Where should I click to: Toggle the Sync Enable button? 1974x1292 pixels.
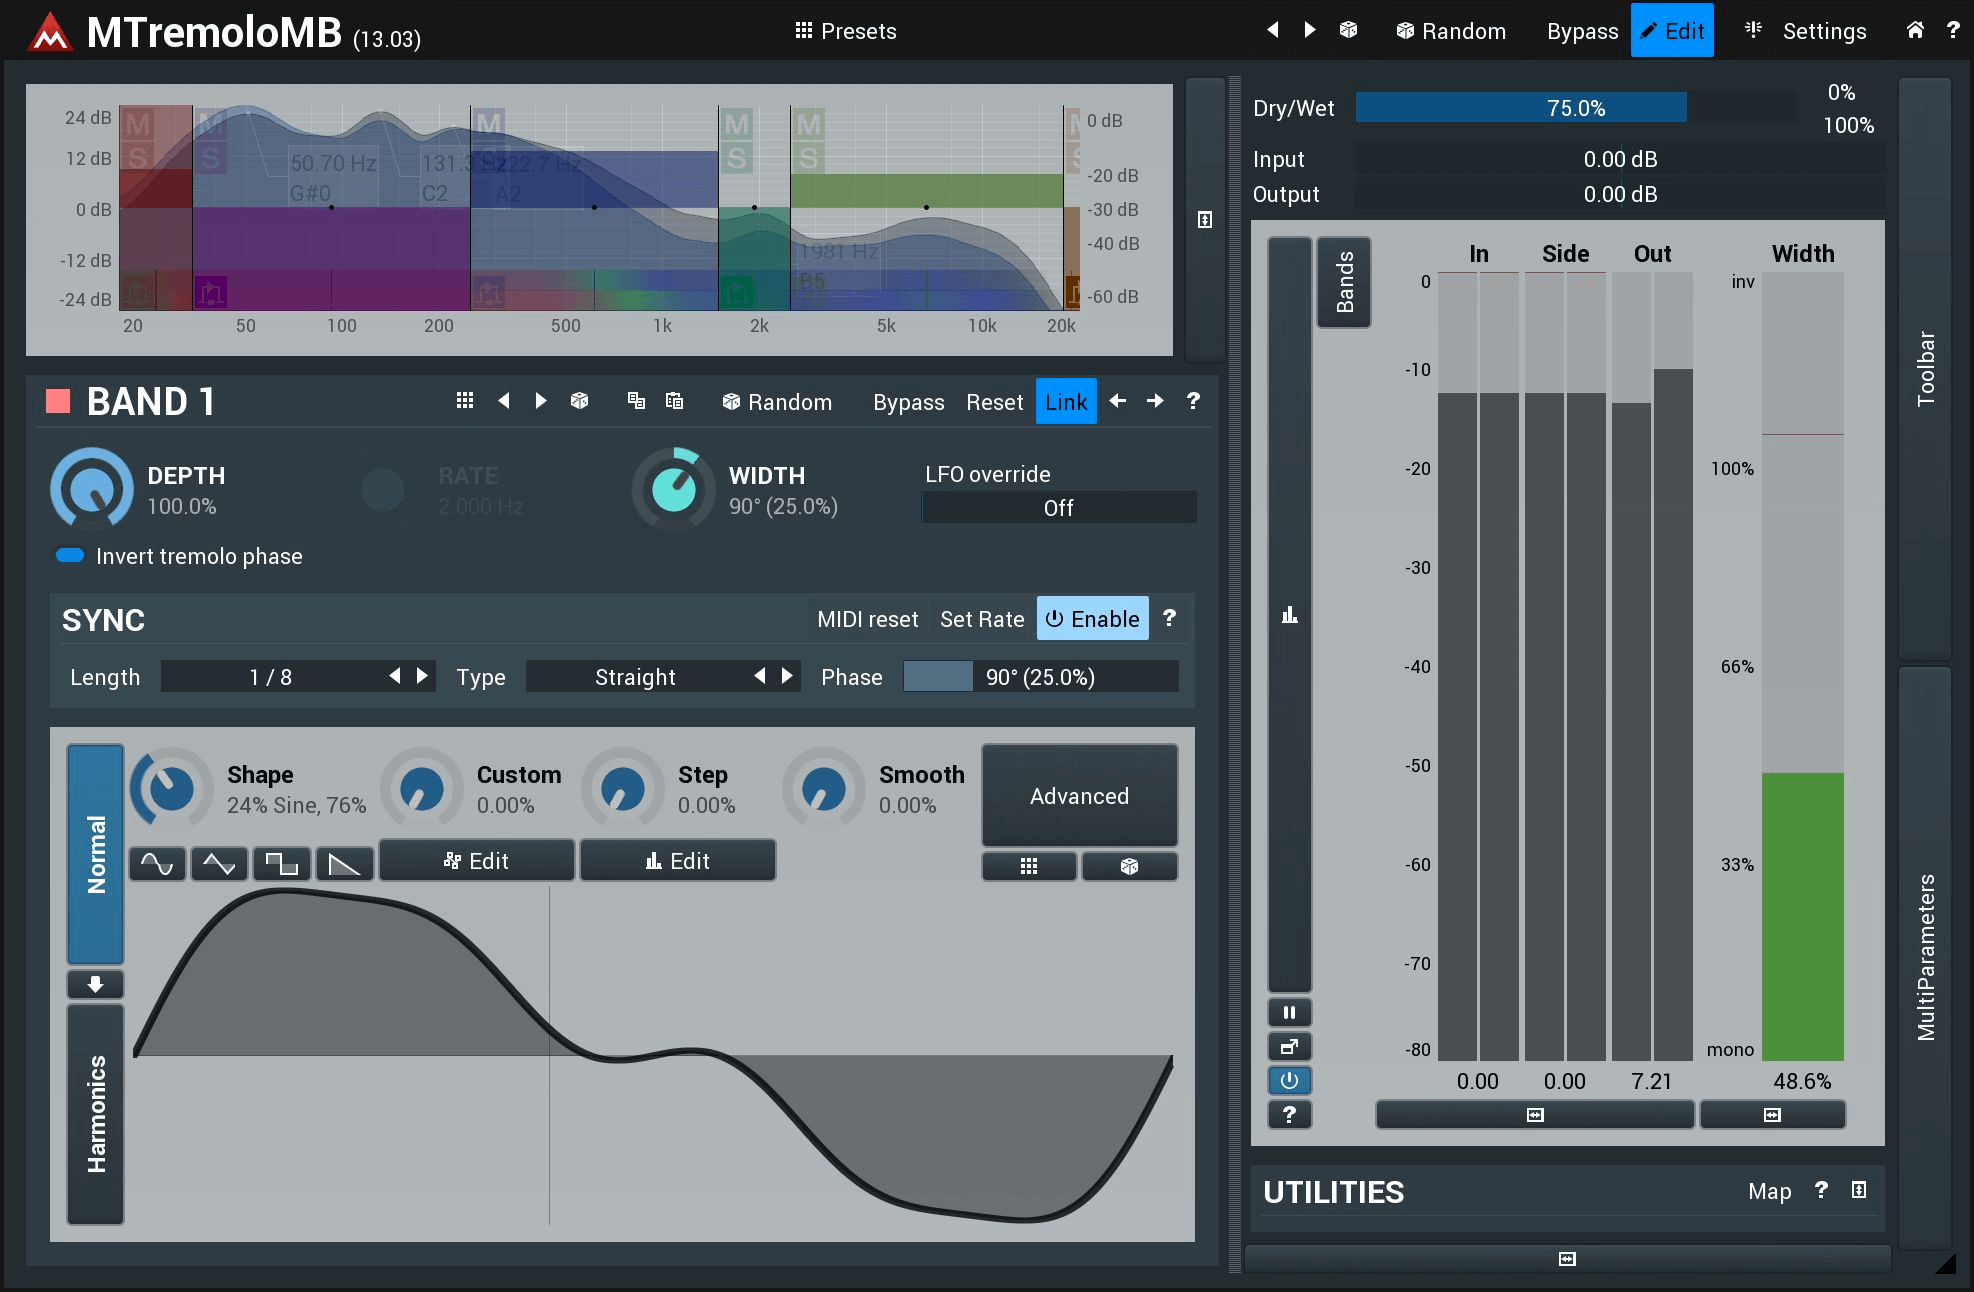[x=1092, y=619]
